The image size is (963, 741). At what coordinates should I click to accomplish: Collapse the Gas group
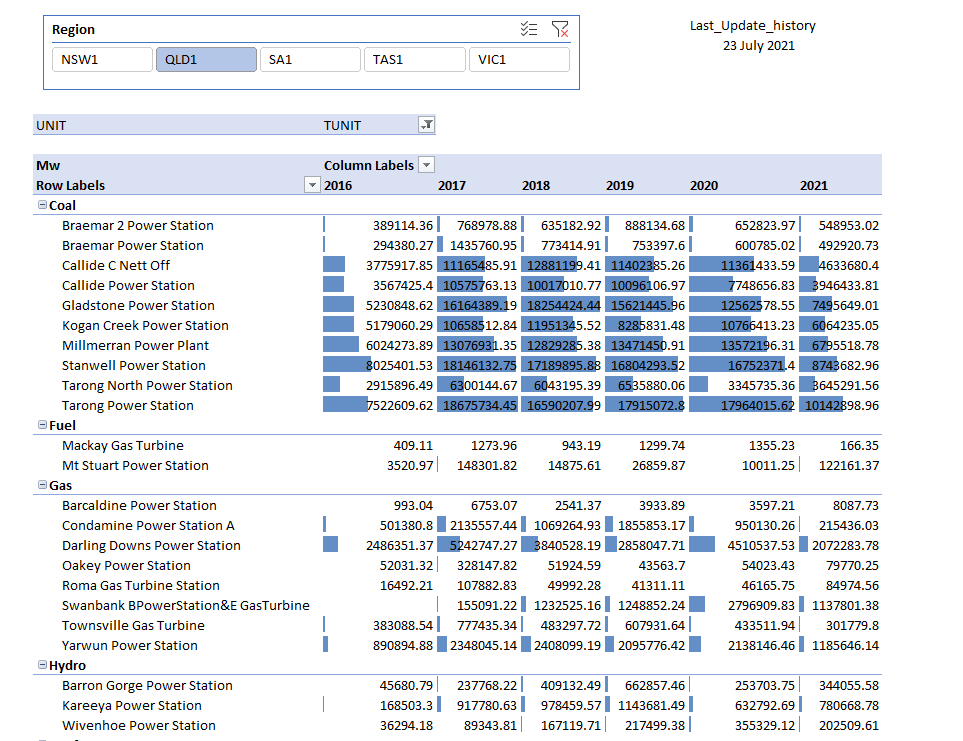tap(42, 485)
